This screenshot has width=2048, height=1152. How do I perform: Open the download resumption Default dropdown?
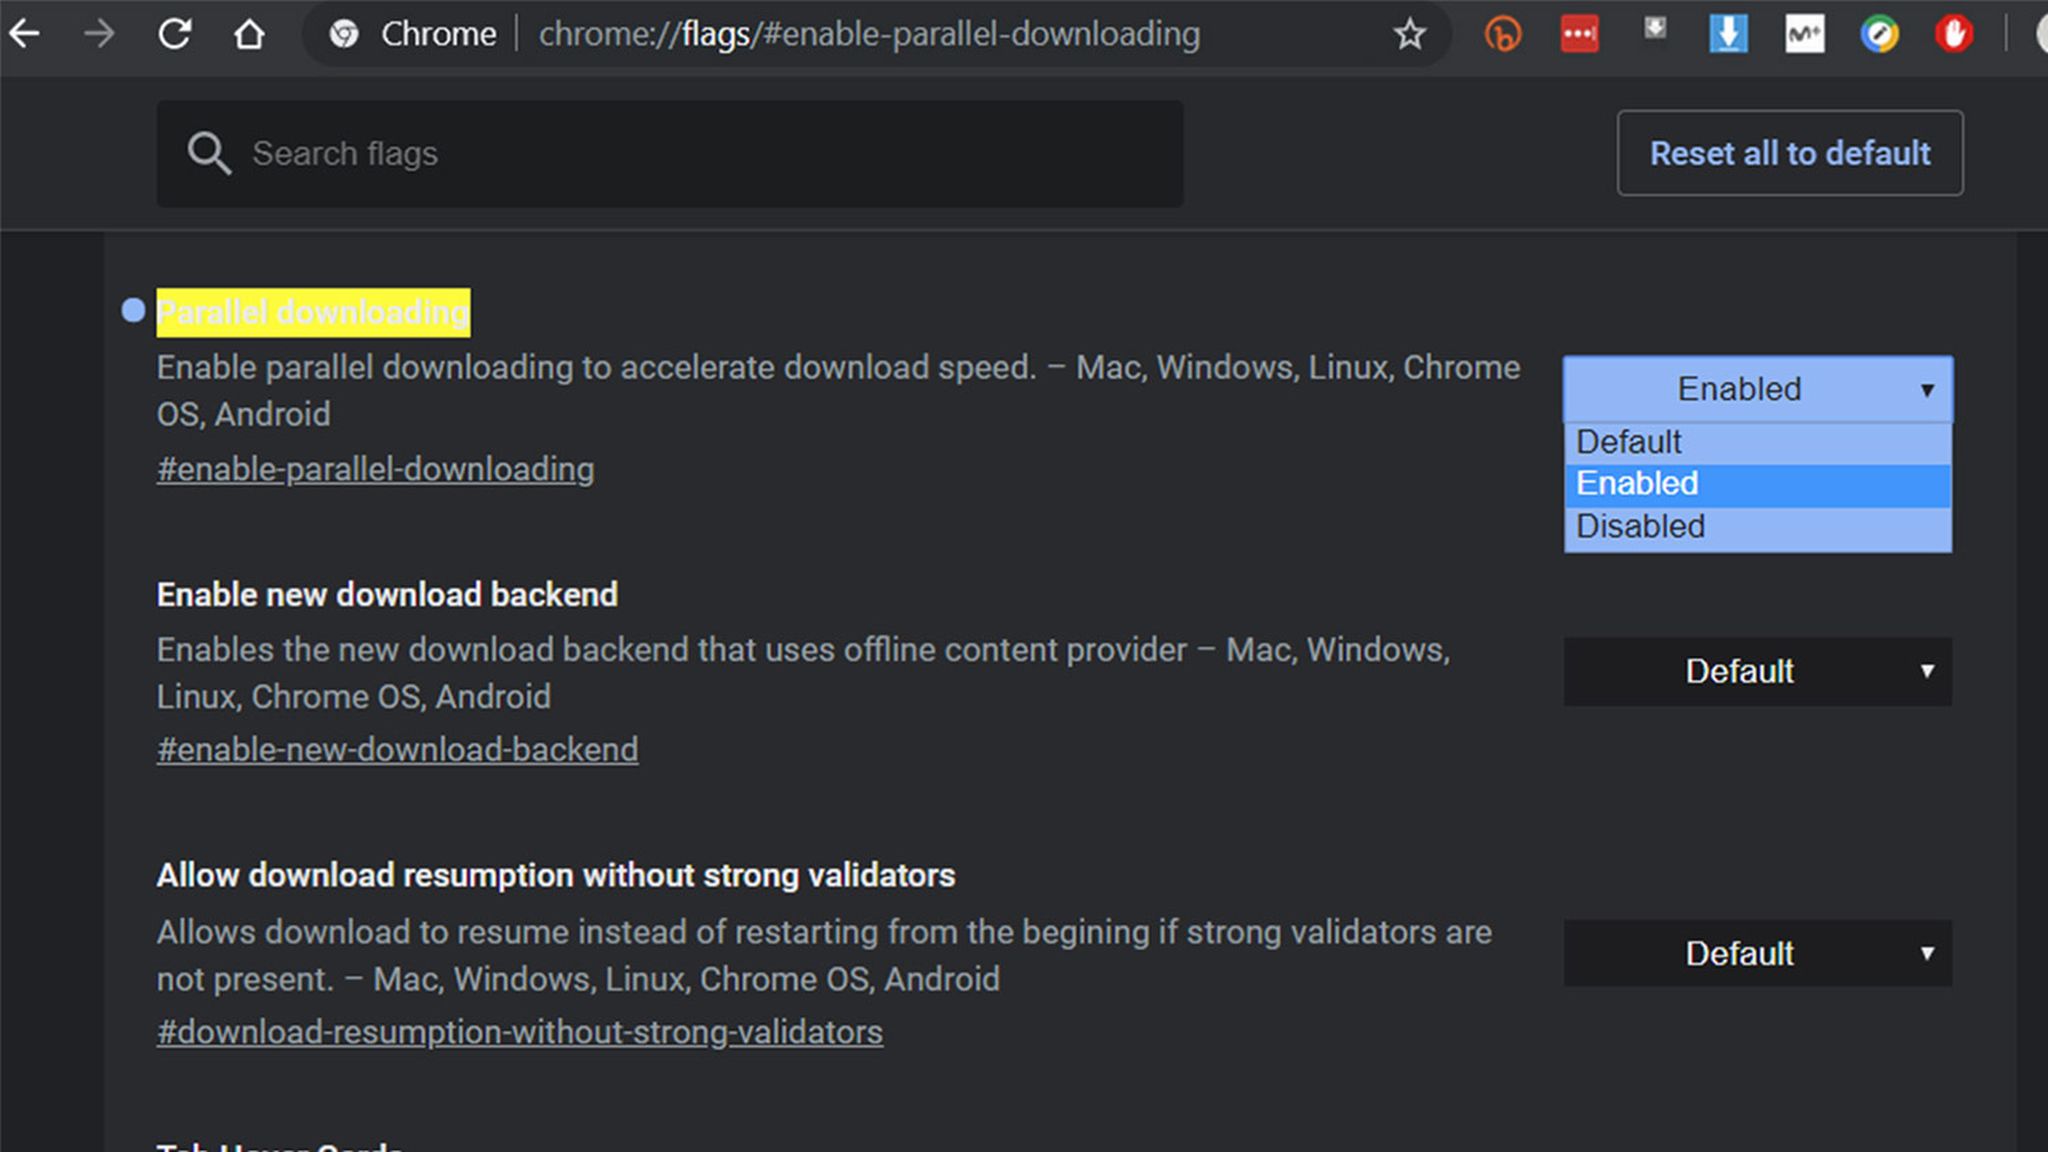pos(1756,953)
